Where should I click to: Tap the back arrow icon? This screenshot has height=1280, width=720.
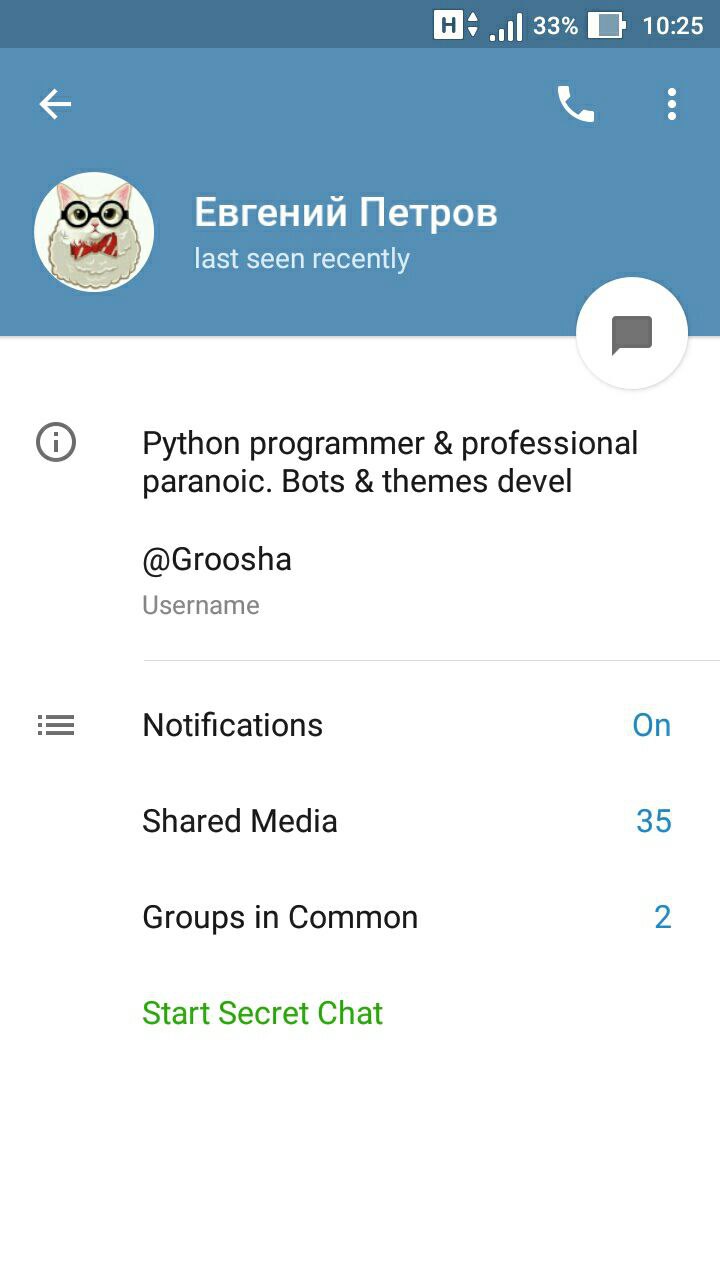[x=55, y=104]
